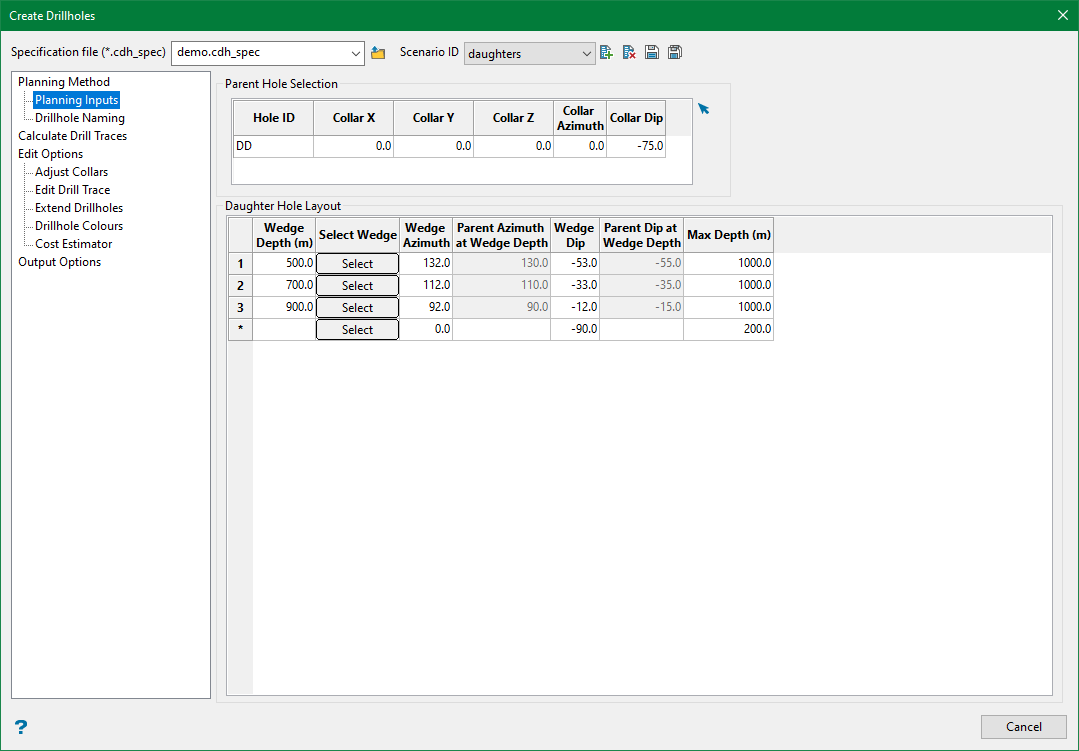Click the Wedge Depth cell in row 2
Image resolution: width=1079 pixels, height=751 pixels.
click(x=284, y=286)
